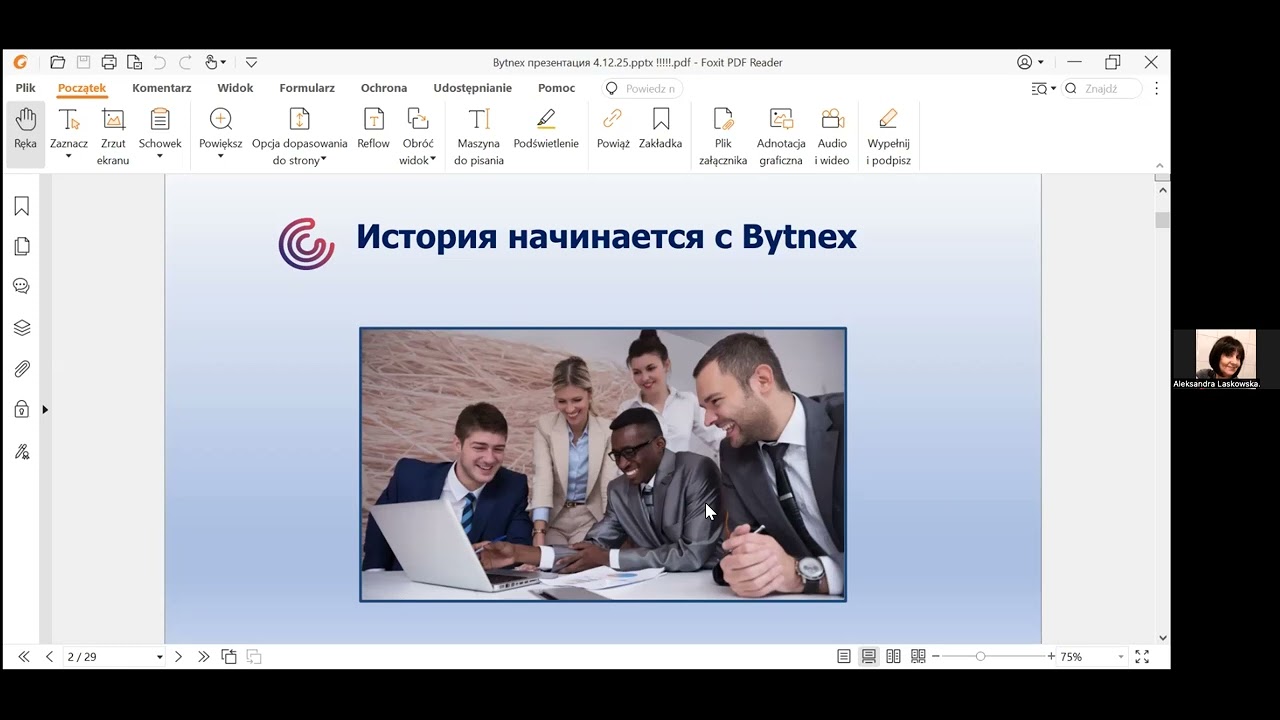Switch to the Komentarz tab

162,88
